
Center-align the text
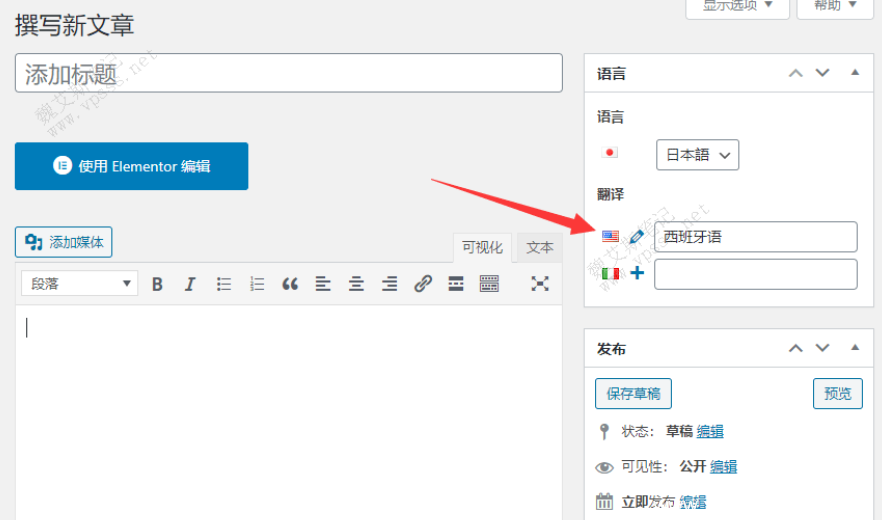pos(356,284)
